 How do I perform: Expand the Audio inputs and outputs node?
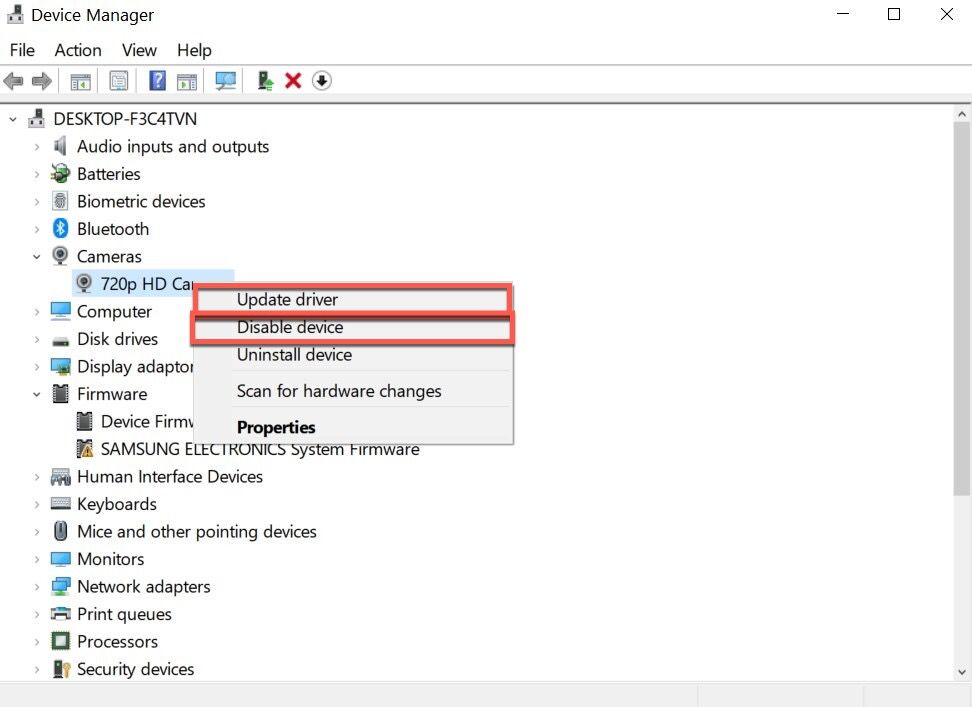[37, 147]
